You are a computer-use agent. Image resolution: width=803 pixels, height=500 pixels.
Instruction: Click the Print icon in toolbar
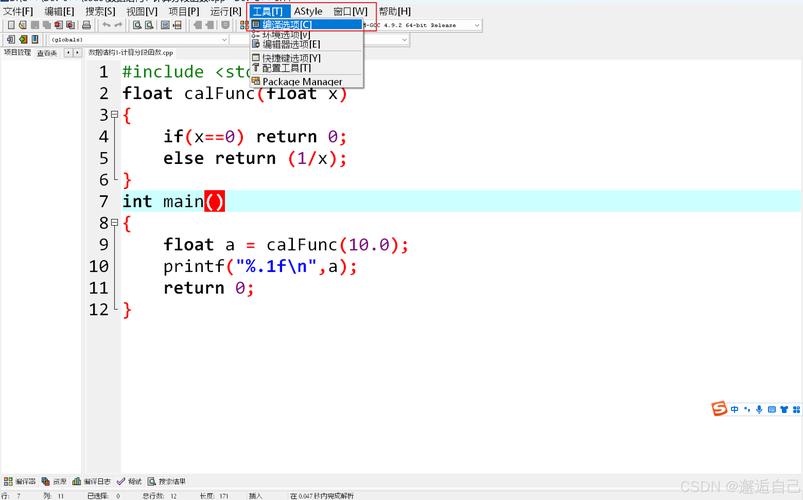tap(87, 25)
